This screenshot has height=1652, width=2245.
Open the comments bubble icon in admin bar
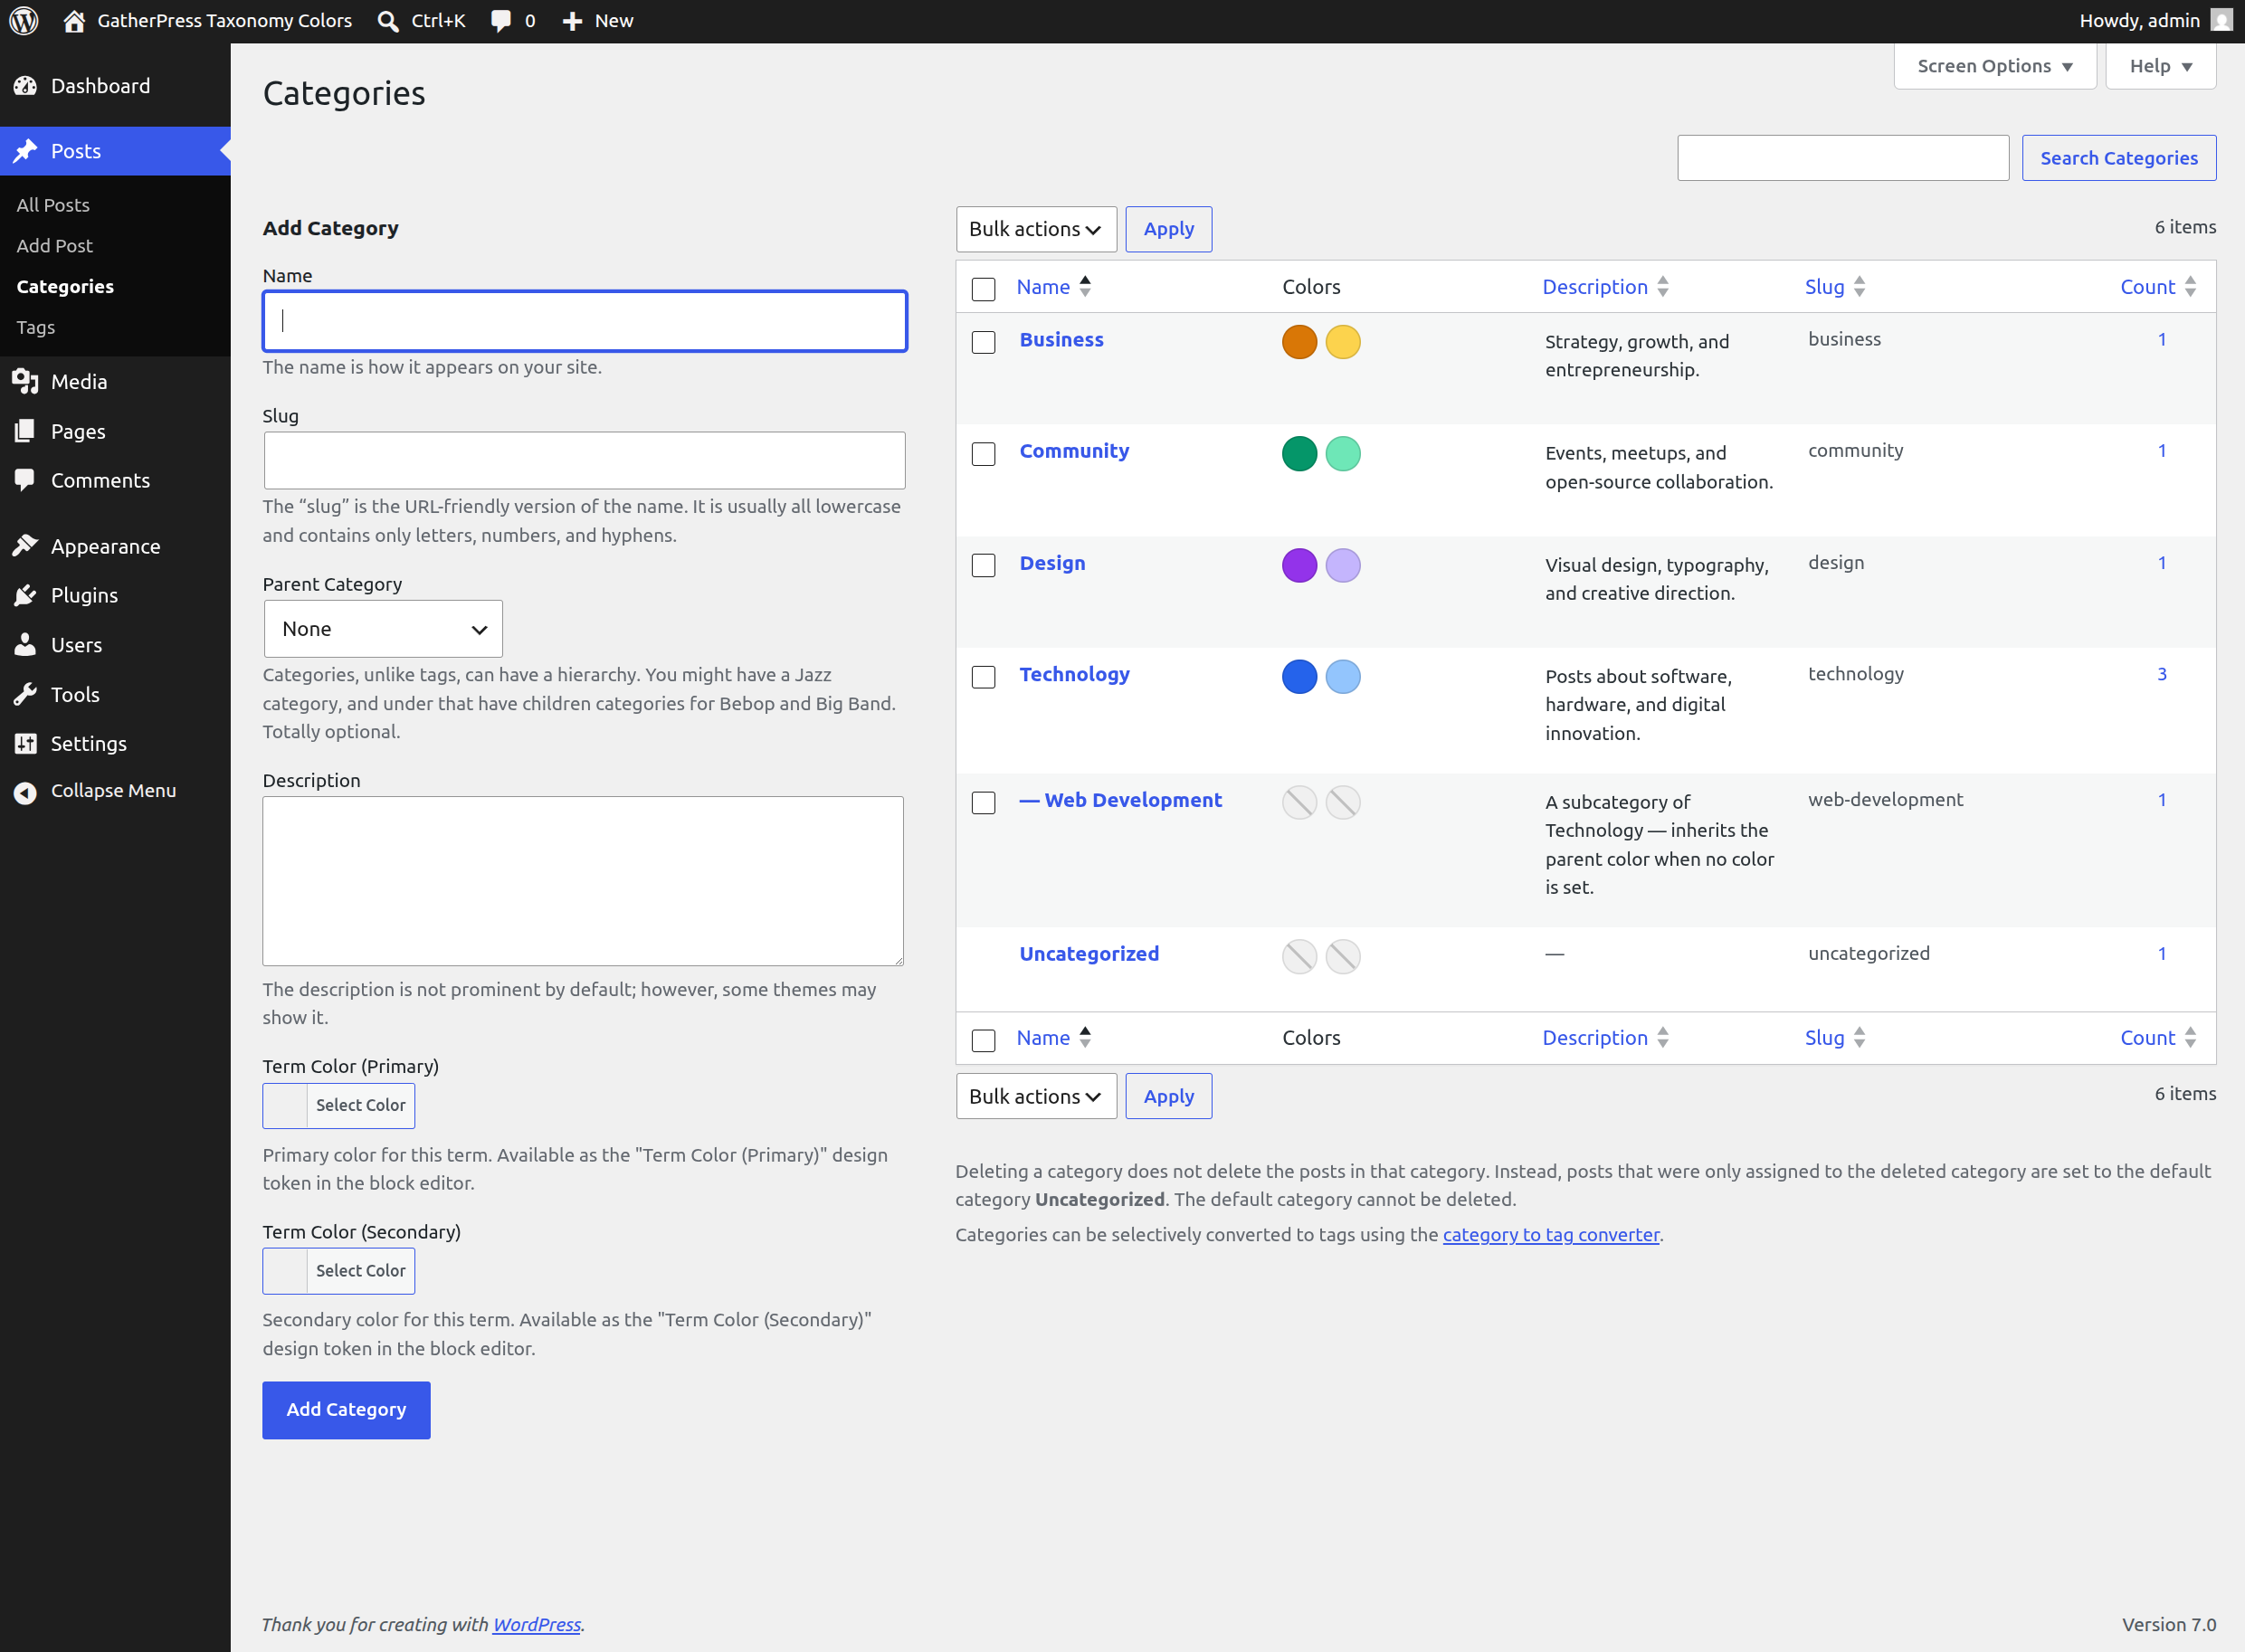point(501,21)
